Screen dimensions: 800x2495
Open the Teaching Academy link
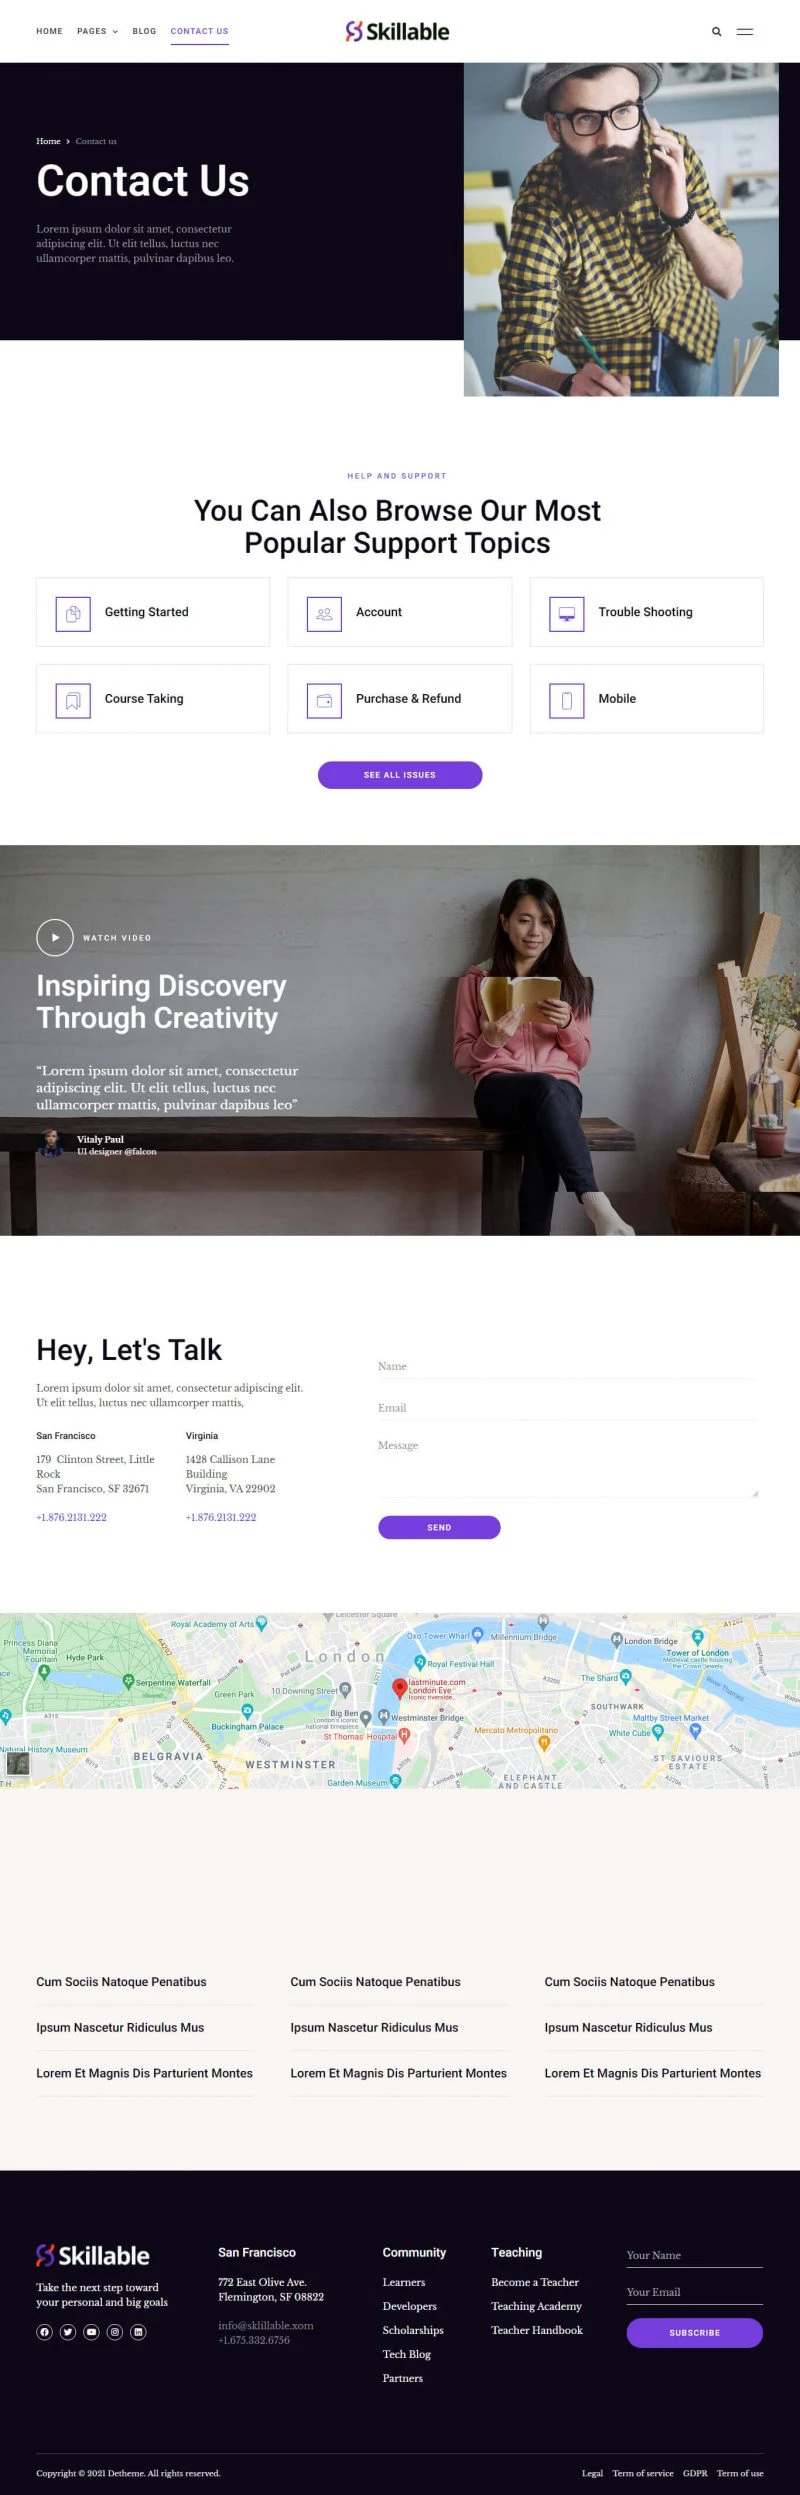[x=537, y=2307]
